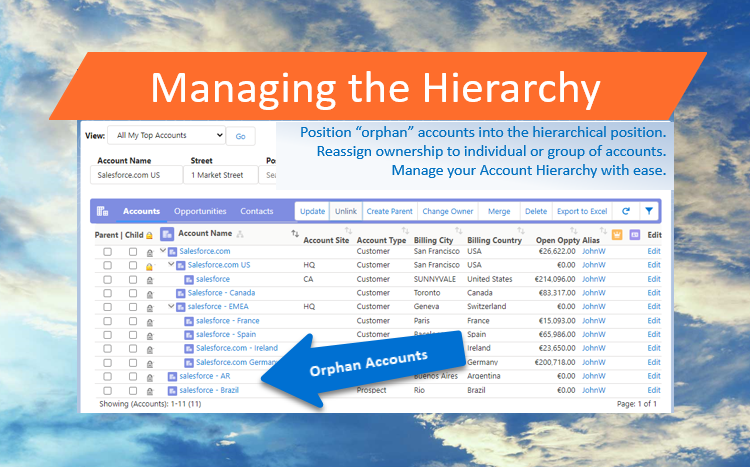Click the purple card column icon
Viewport: 750px width, 467px height.
click(634, 235)
